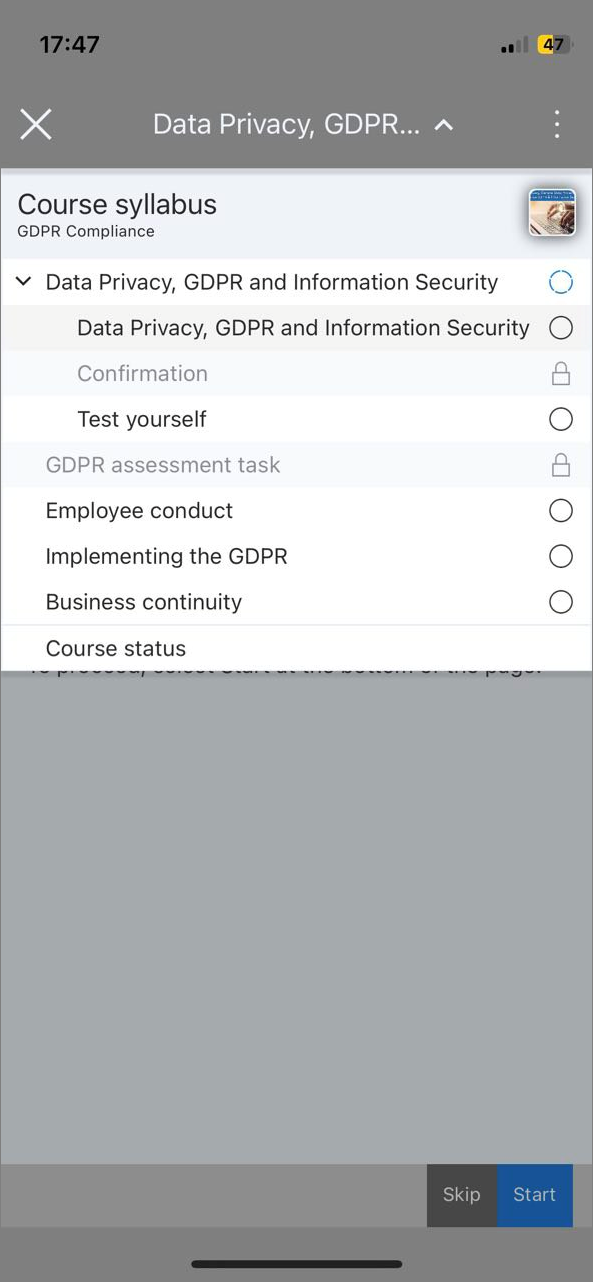Open the three-dot options menu
Screen dimensions: 593x1282
click(557, 125)
